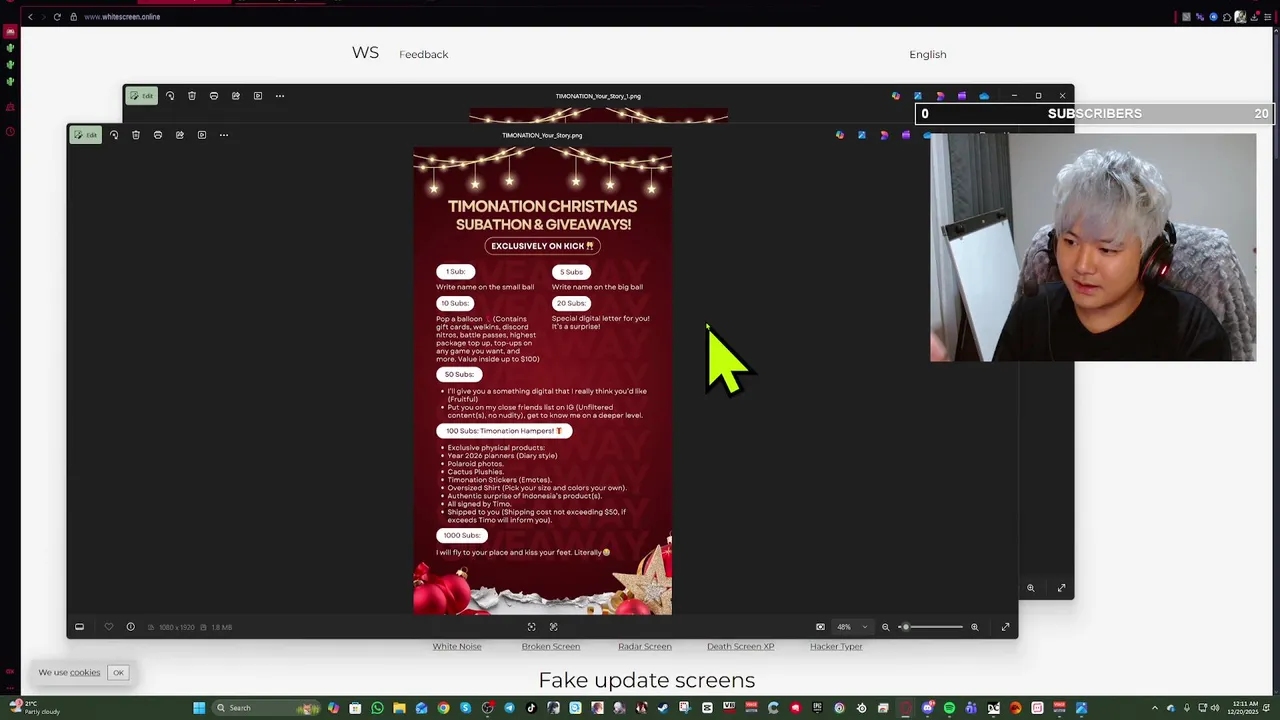Accept cookies with OK button

[x=118, y=673]
